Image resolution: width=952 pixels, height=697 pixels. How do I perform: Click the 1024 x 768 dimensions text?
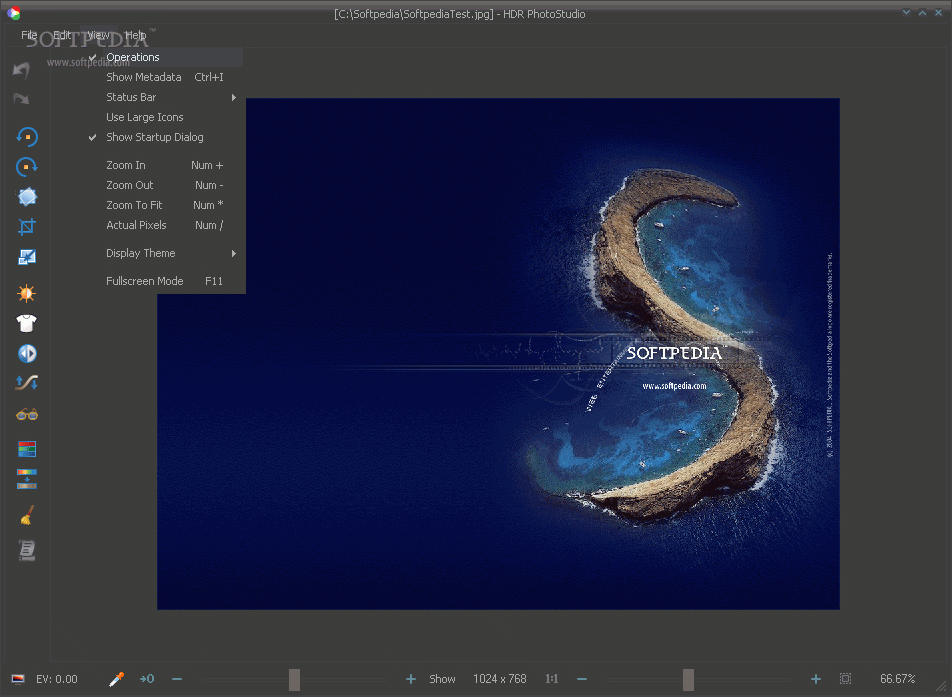tap(500, 679)
